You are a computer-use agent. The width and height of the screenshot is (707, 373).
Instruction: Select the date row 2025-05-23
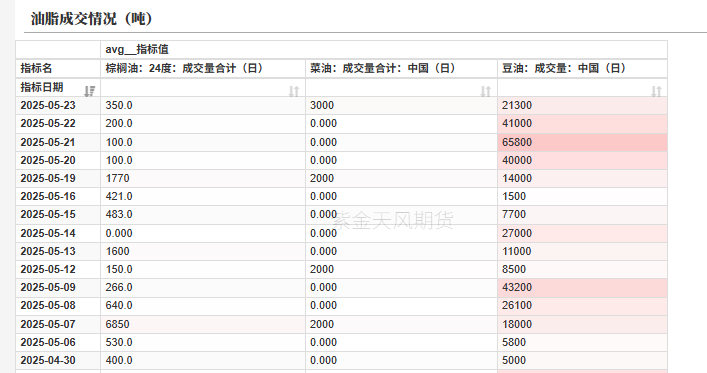[x=58, y=106]
